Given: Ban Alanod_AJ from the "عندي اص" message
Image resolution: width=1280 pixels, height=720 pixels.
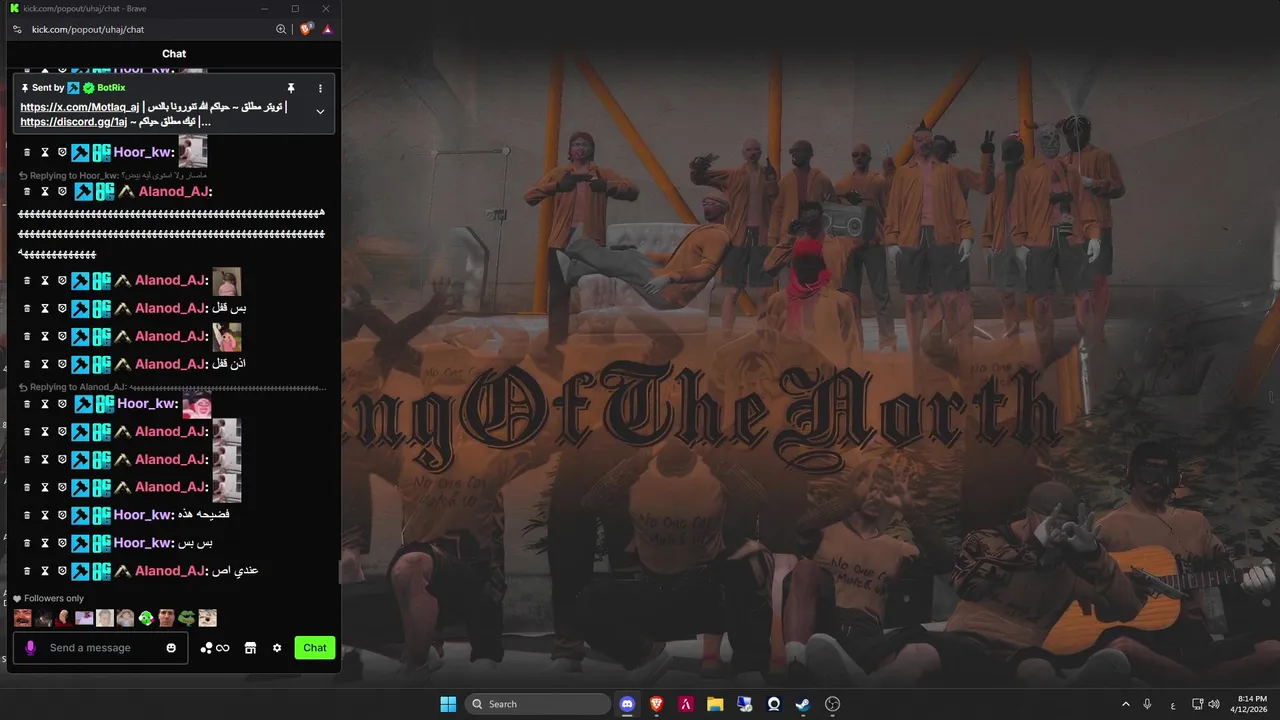Looking at the screenshot, I should (x=62, y=571).
